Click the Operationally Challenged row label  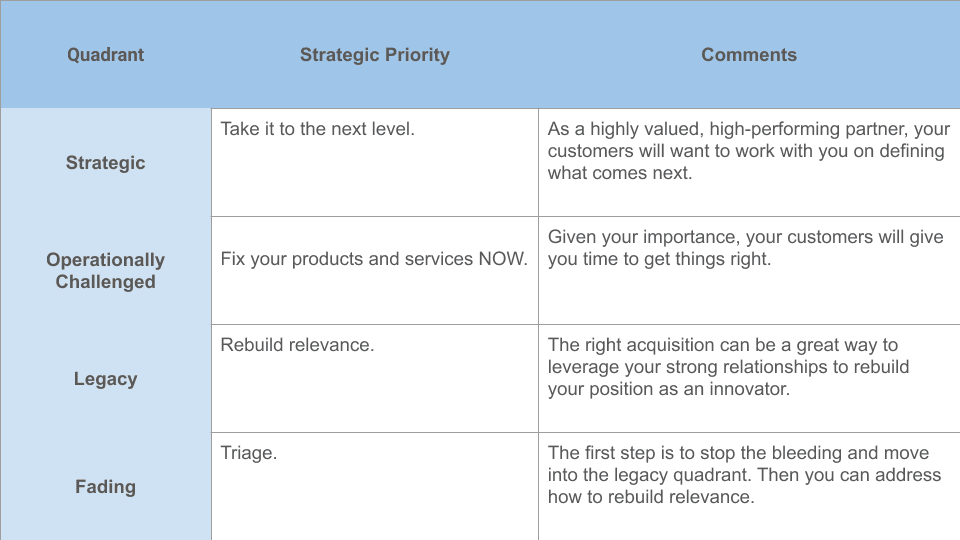(x=105, y=271)
